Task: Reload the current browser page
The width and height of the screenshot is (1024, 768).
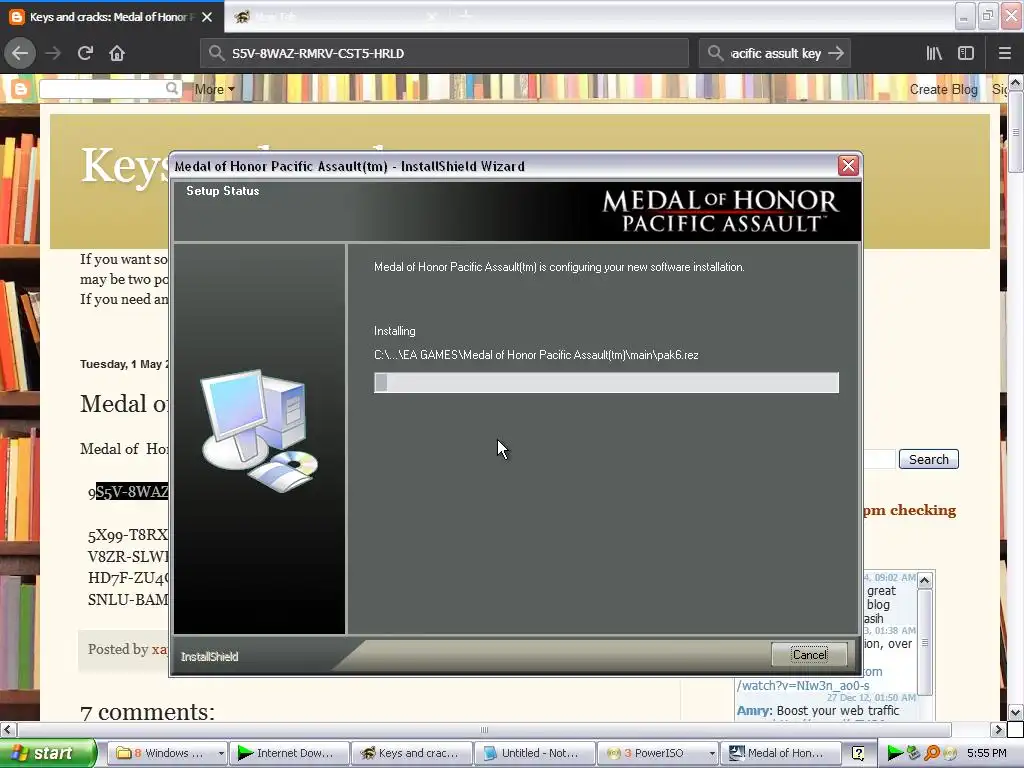Action: [x=85, y=53]
